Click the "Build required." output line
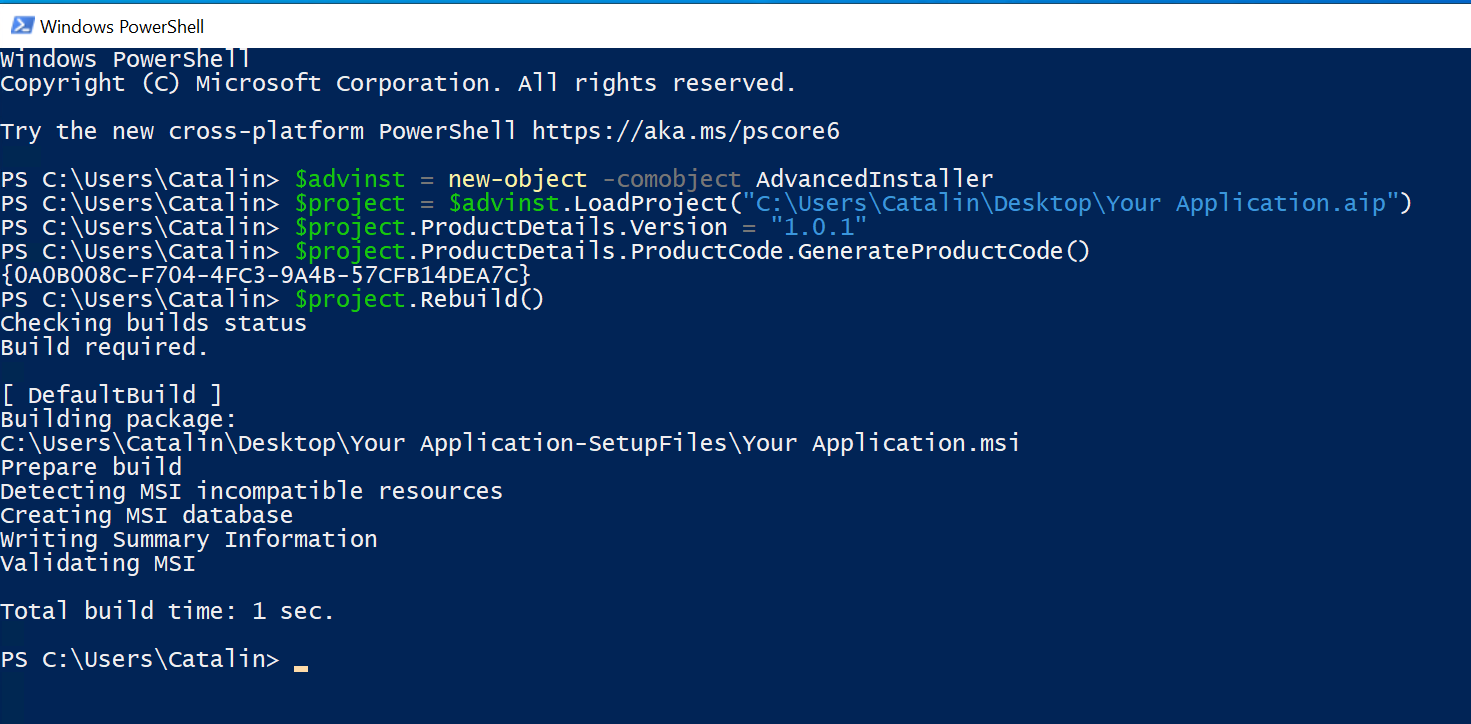The image size is (1471, 724). coord(104,347)
